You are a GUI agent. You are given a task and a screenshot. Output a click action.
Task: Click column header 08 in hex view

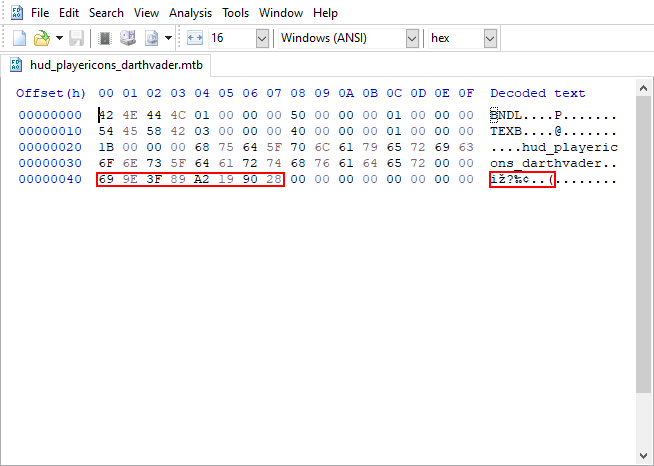click(298, 93)
